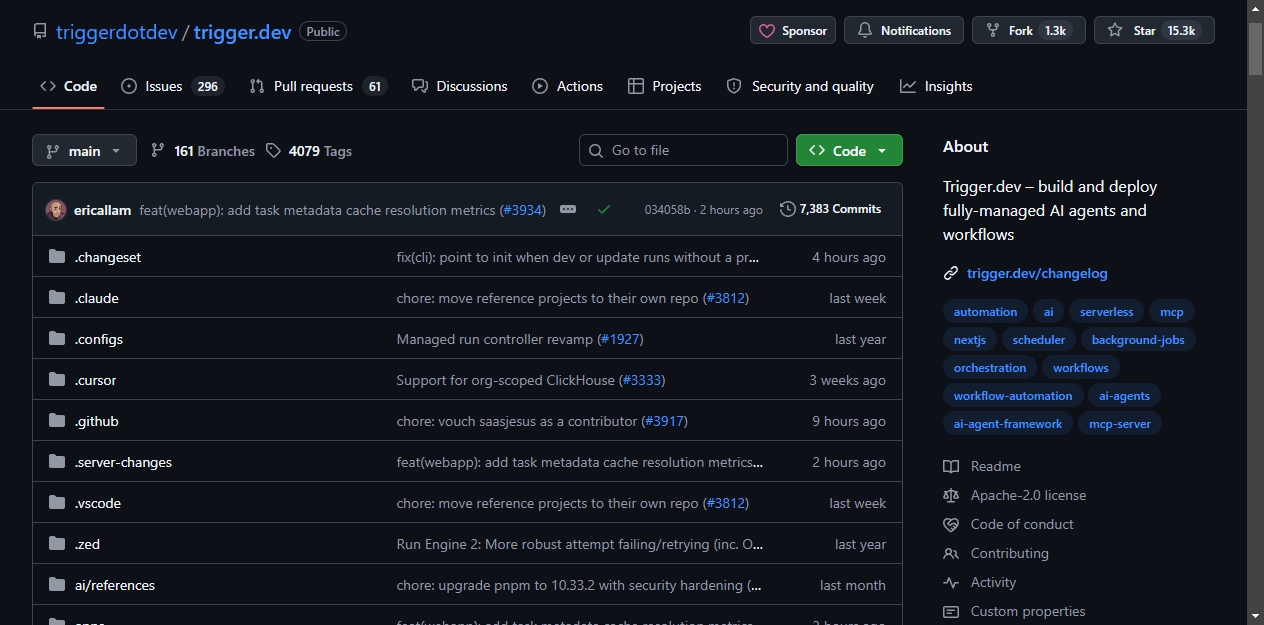Open the green Code dropdown button
The image size is (1264, 625).
pyautogui.click(x=849, y=150)
